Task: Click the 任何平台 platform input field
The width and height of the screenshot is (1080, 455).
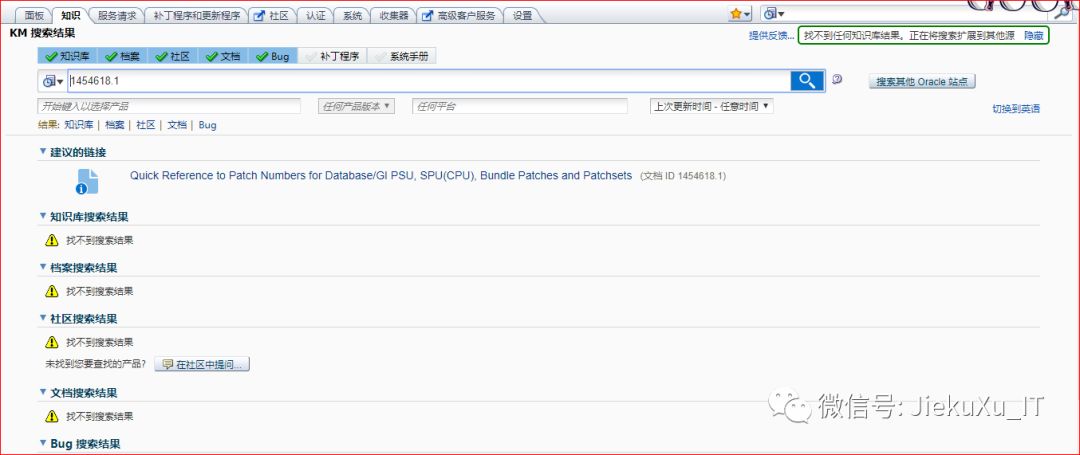Action: (520, 106)
